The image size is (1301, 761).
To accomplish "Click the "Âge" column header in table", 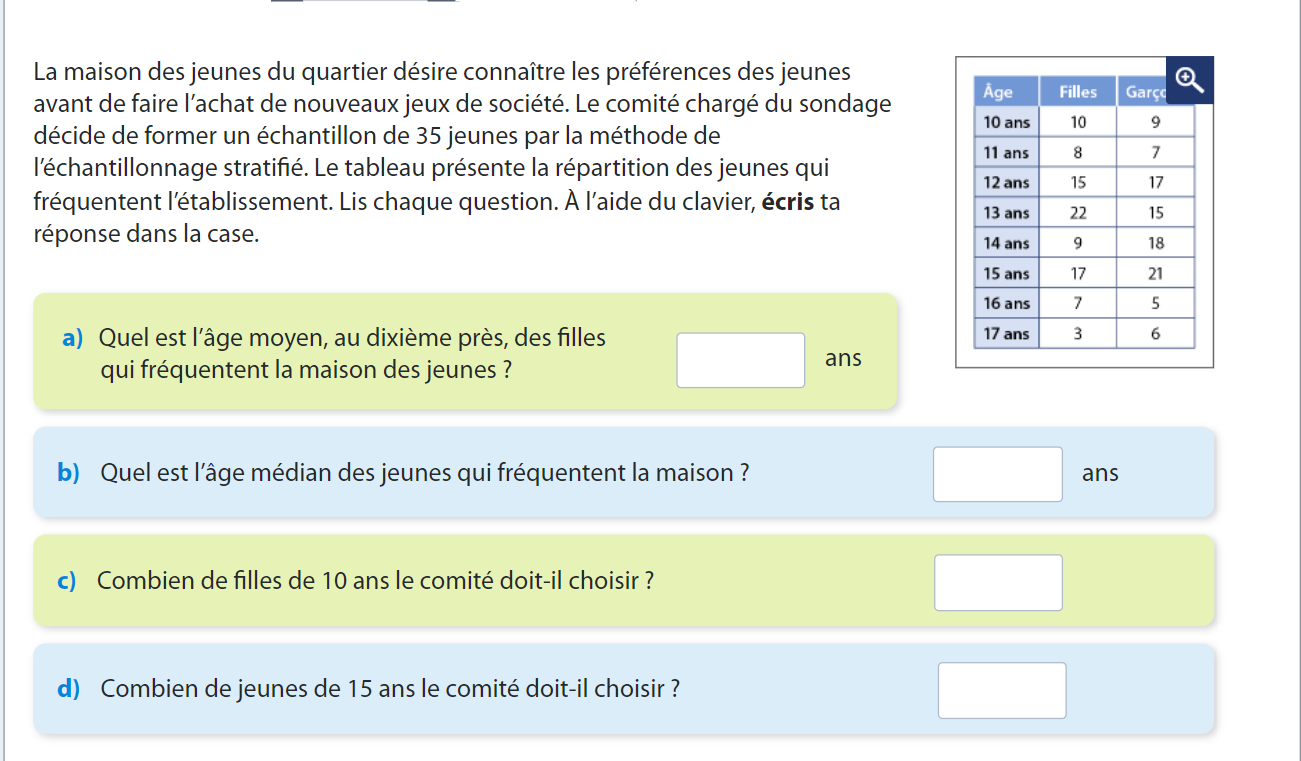I will [998, 92].
